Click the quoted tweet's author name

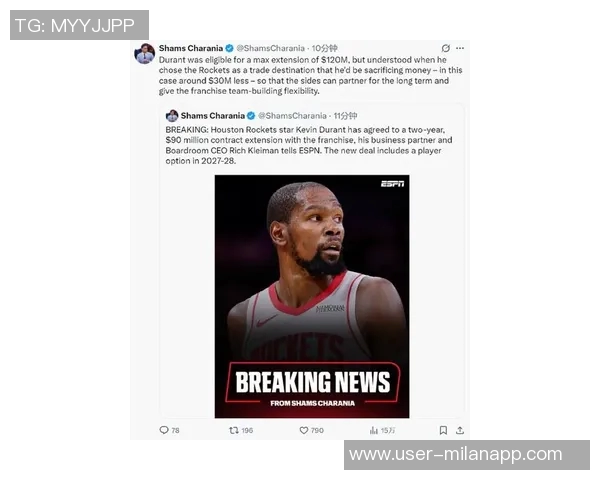point(213,116)
